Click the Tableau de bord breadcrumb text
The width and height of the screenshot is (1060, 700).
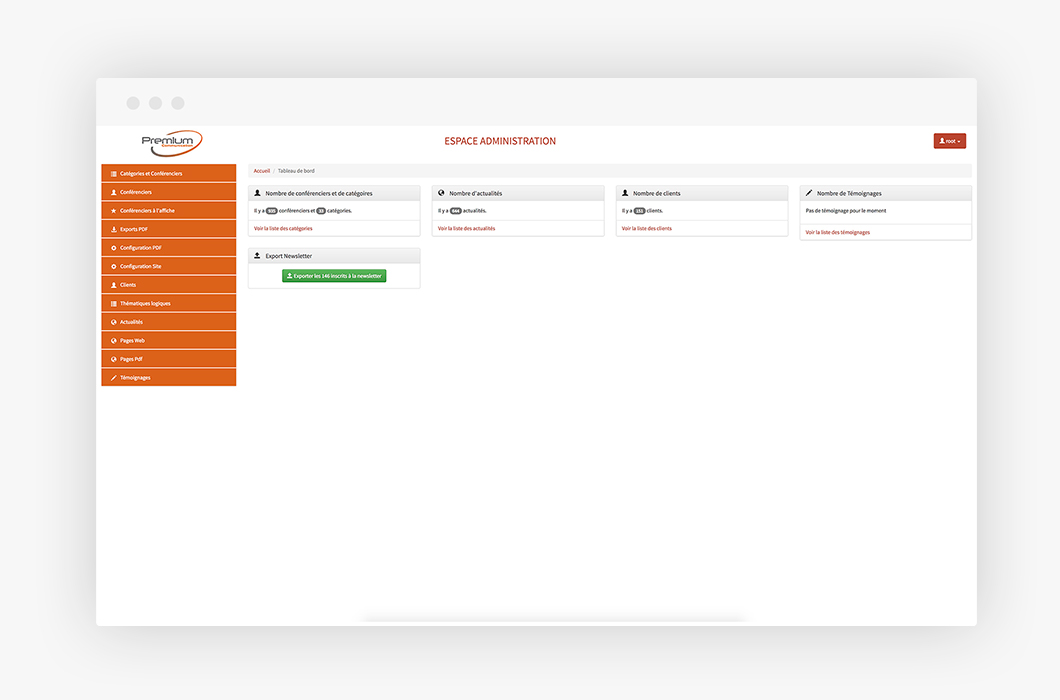point(296,171)
